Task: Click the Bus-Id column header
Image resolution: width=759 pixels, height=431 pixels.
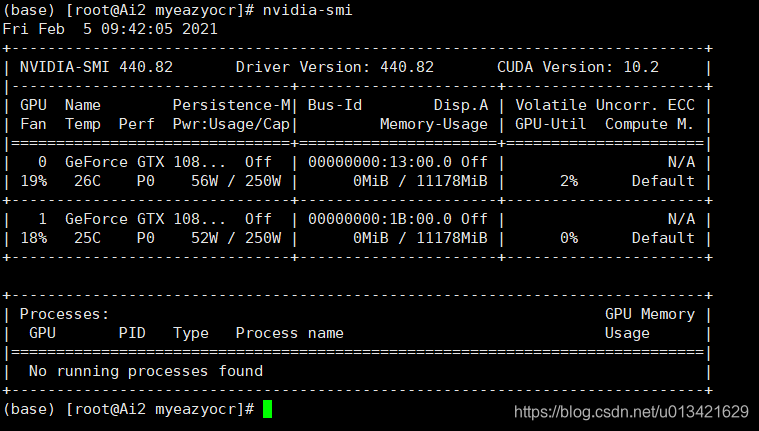Action: [334, 105]
